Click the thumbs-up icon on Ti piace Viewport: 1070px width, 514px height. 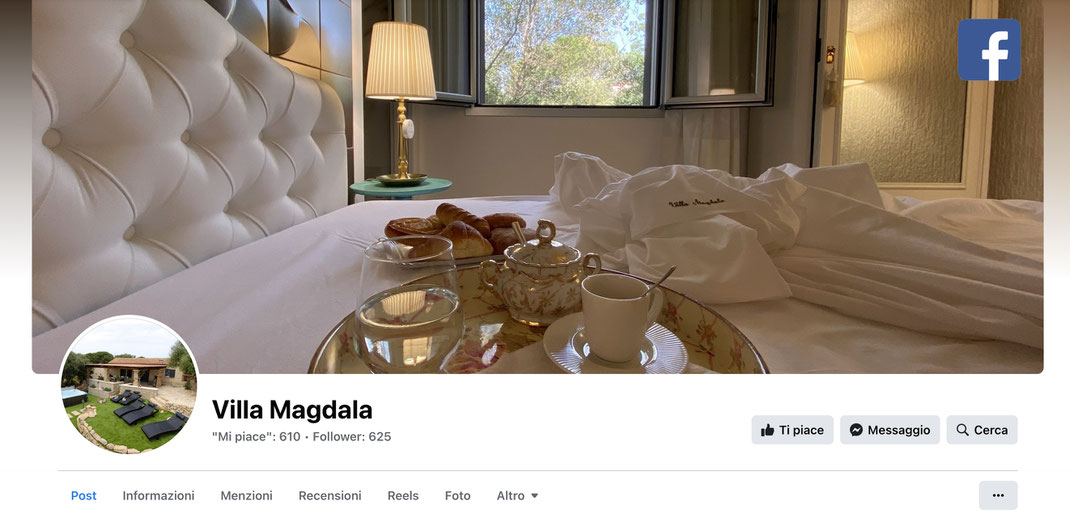(768, 430)
